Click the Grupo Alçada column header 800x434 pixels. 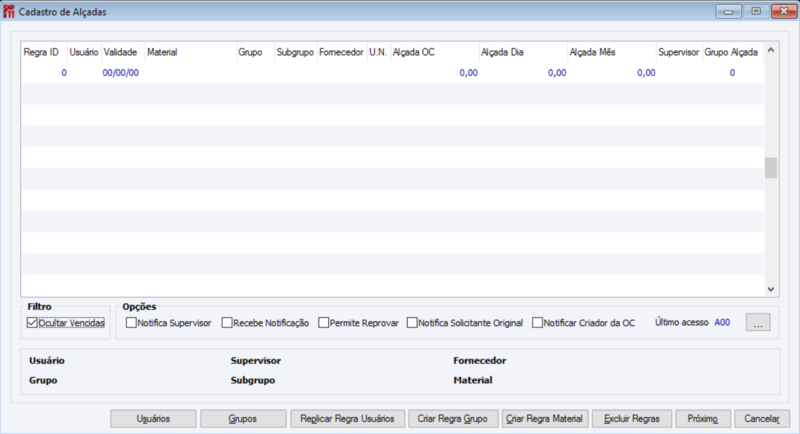pos(732,52)
